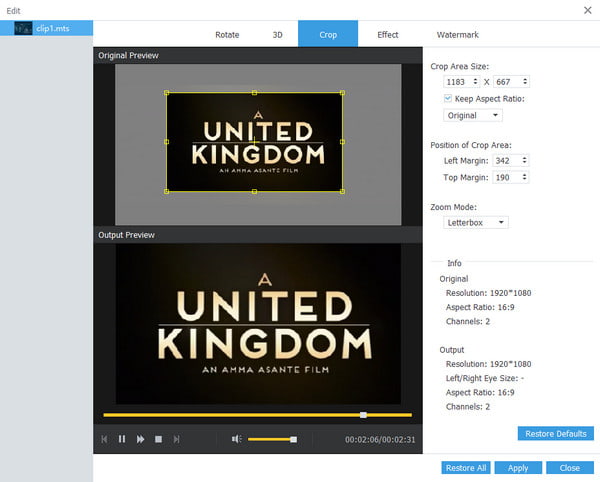This screenshot has height=482, width=600.
Task: Expand the Zoom Mode Letterbox dropdown
Action: pyautogui.click(x=476, y=222)
